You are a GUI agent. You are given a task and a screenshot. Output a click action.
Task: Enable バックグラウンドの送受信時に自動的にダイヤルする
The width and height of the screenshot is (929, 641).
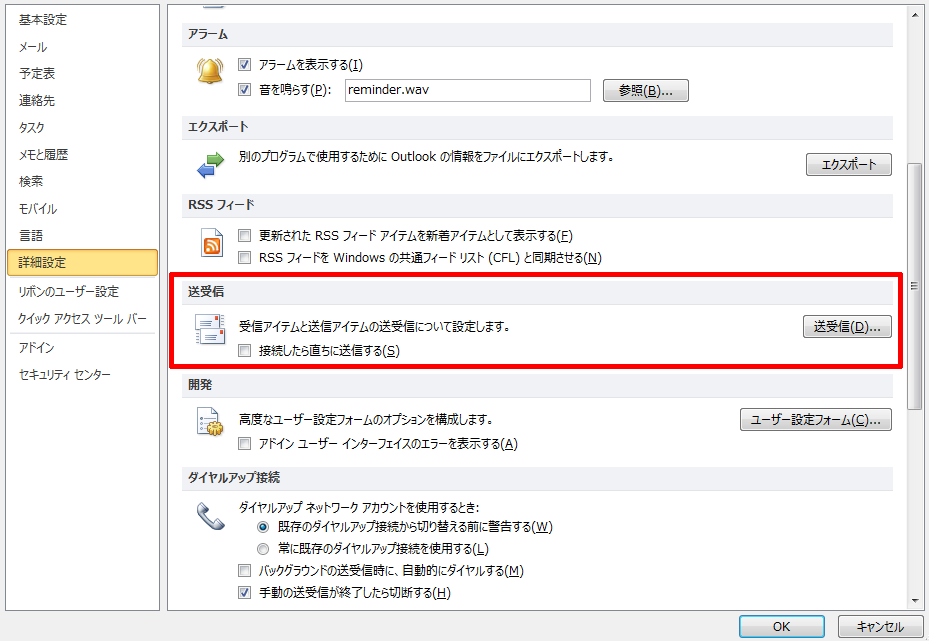pos(244,571)
